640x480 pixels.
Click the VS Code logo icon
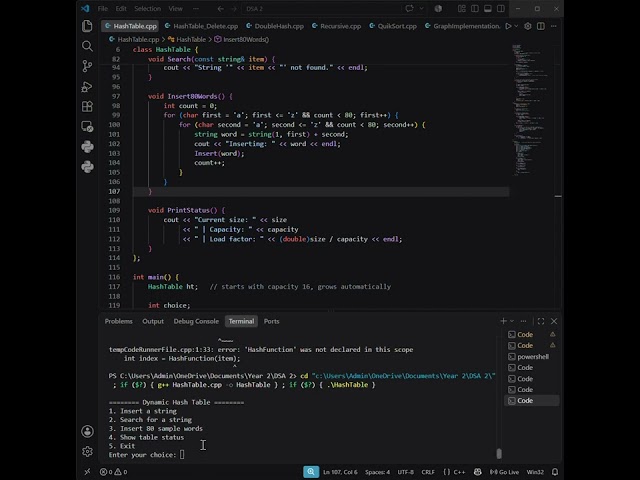(x=85, y=9)
